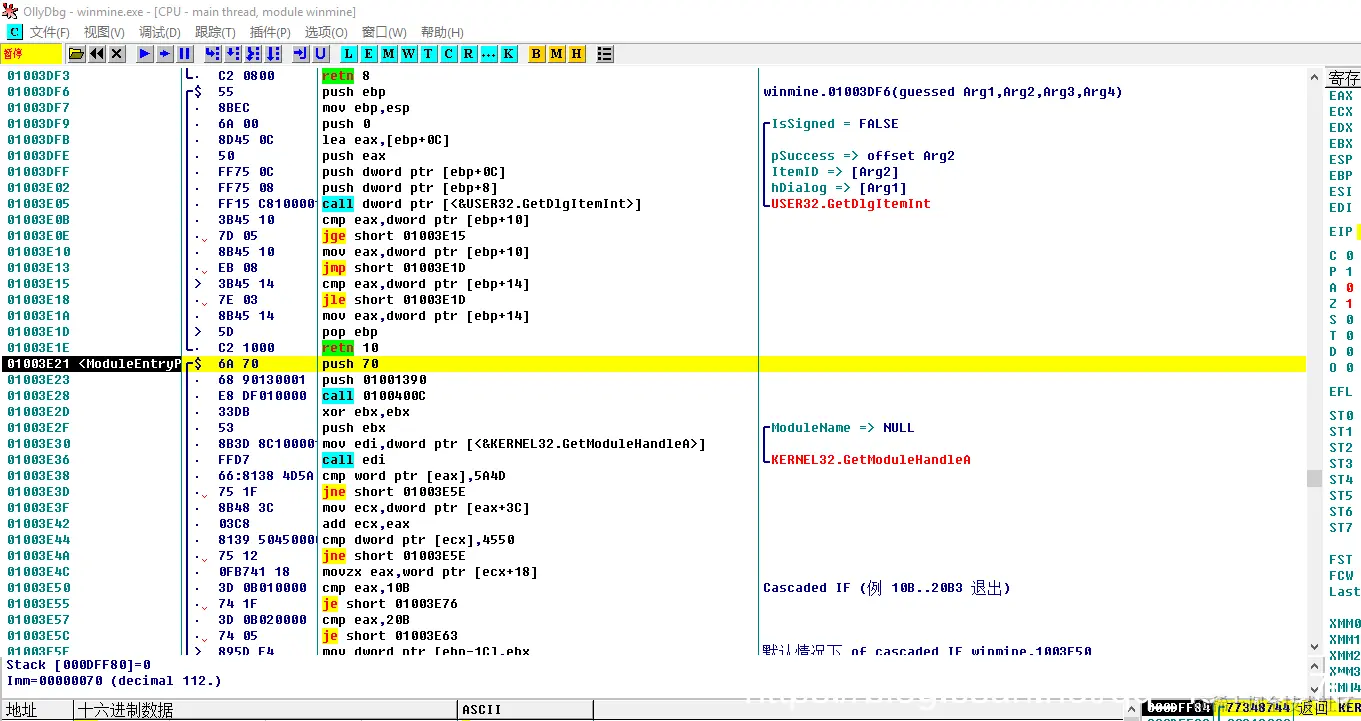Image resolution: width=1361 pixels, height=721 pixels.
Task: Open Executable modules with E button
Action: point(369,54)
